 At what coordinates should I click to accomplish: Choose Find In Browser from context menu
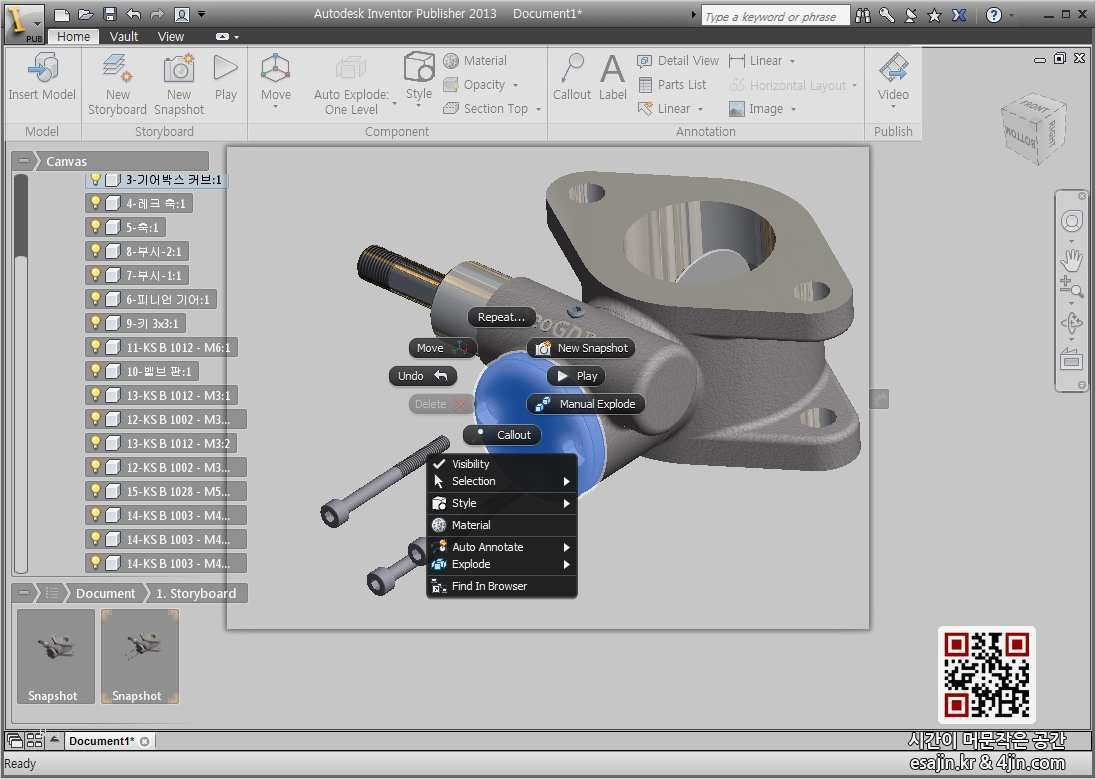click(x=489, y=586)
